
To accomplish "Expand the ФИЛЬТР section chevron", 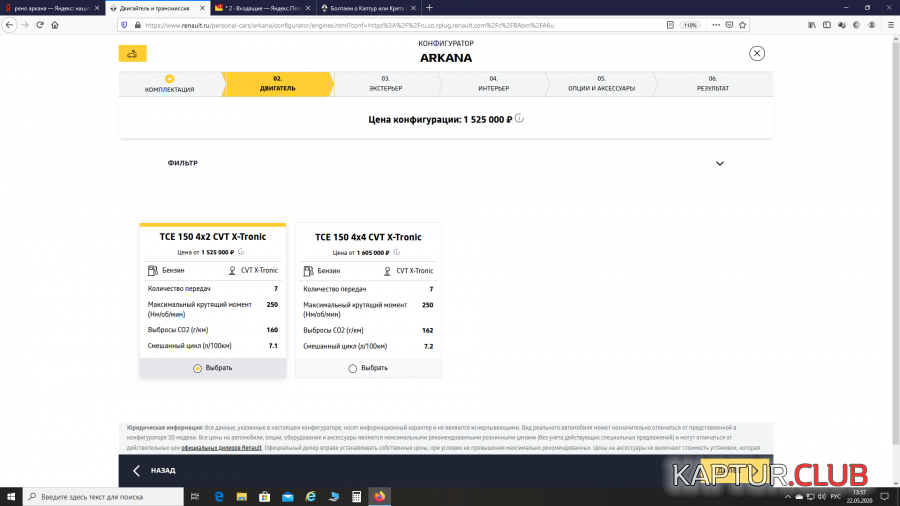I will click(x=719, y=163).
